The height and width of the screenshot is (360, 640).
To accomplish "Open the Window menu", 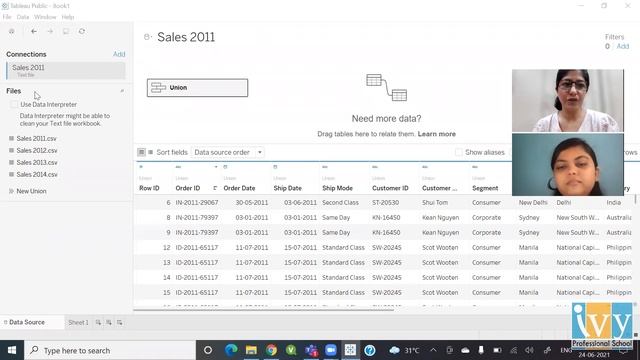I will (45, 17).
